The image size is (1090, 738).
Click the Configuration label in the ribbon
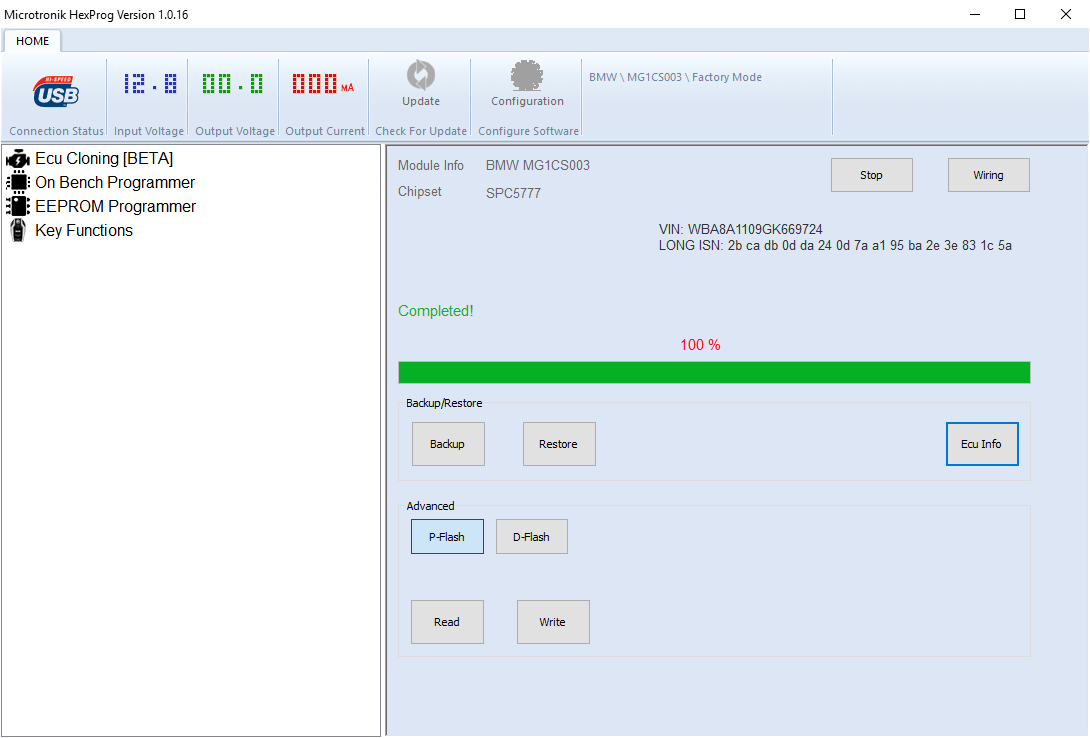pyautogui.click(x=527, y=101)
